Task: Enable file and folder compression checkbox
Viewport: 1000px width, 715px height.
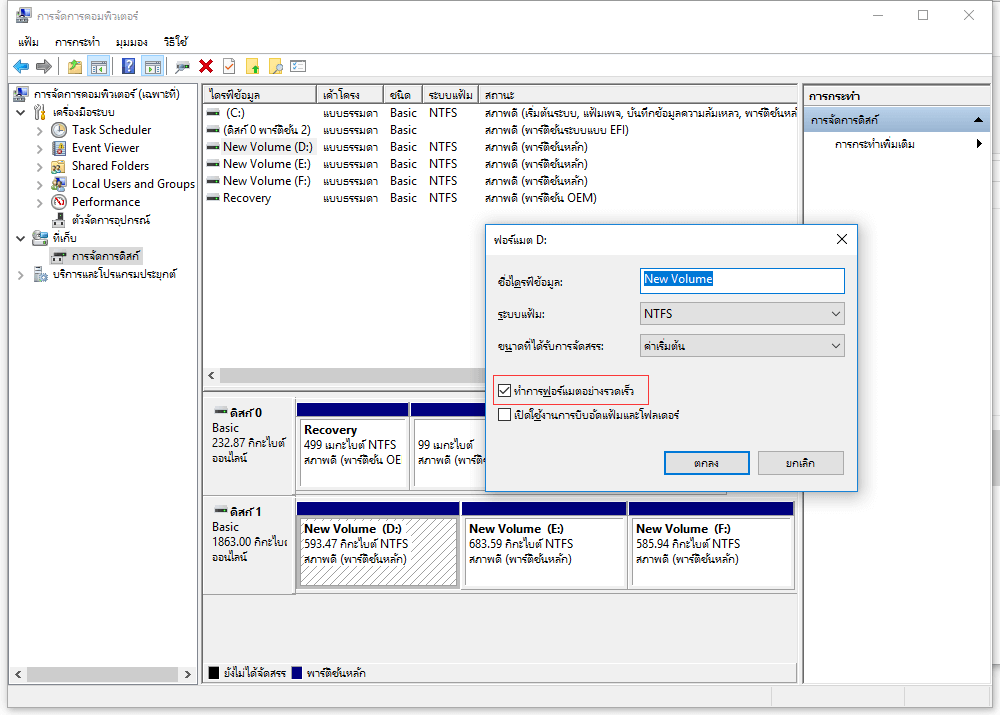Action: [x=505, y=414]
